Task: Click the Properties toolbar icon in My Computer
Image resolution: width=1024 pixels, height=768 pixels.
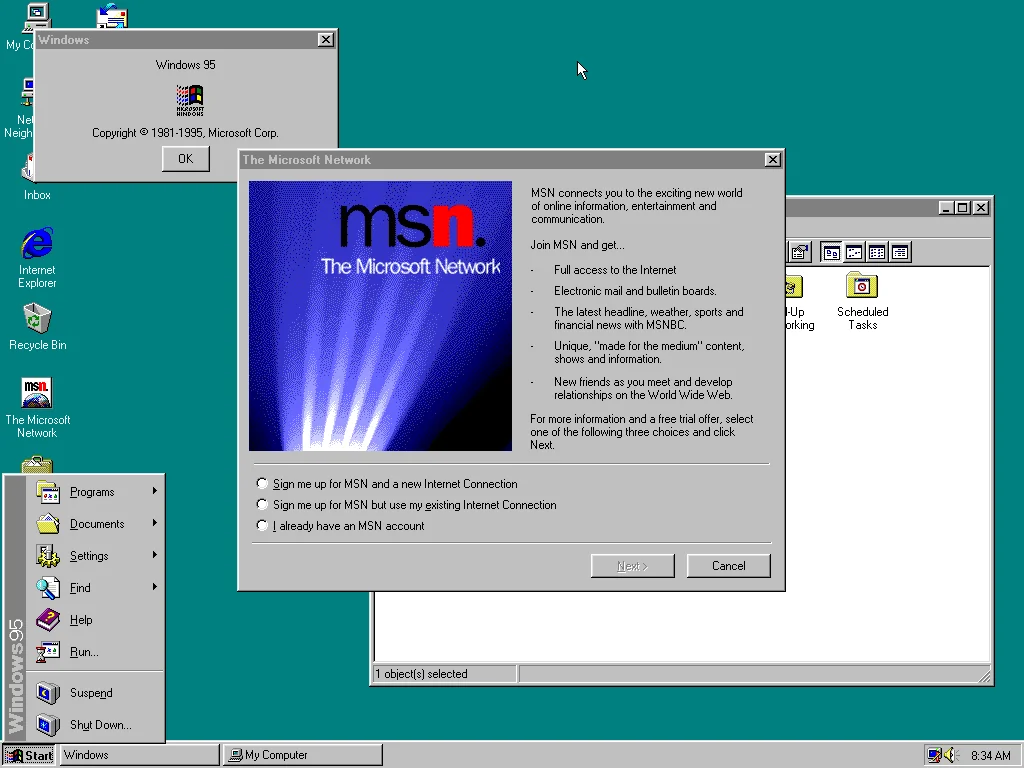Action: coord(799,252)
